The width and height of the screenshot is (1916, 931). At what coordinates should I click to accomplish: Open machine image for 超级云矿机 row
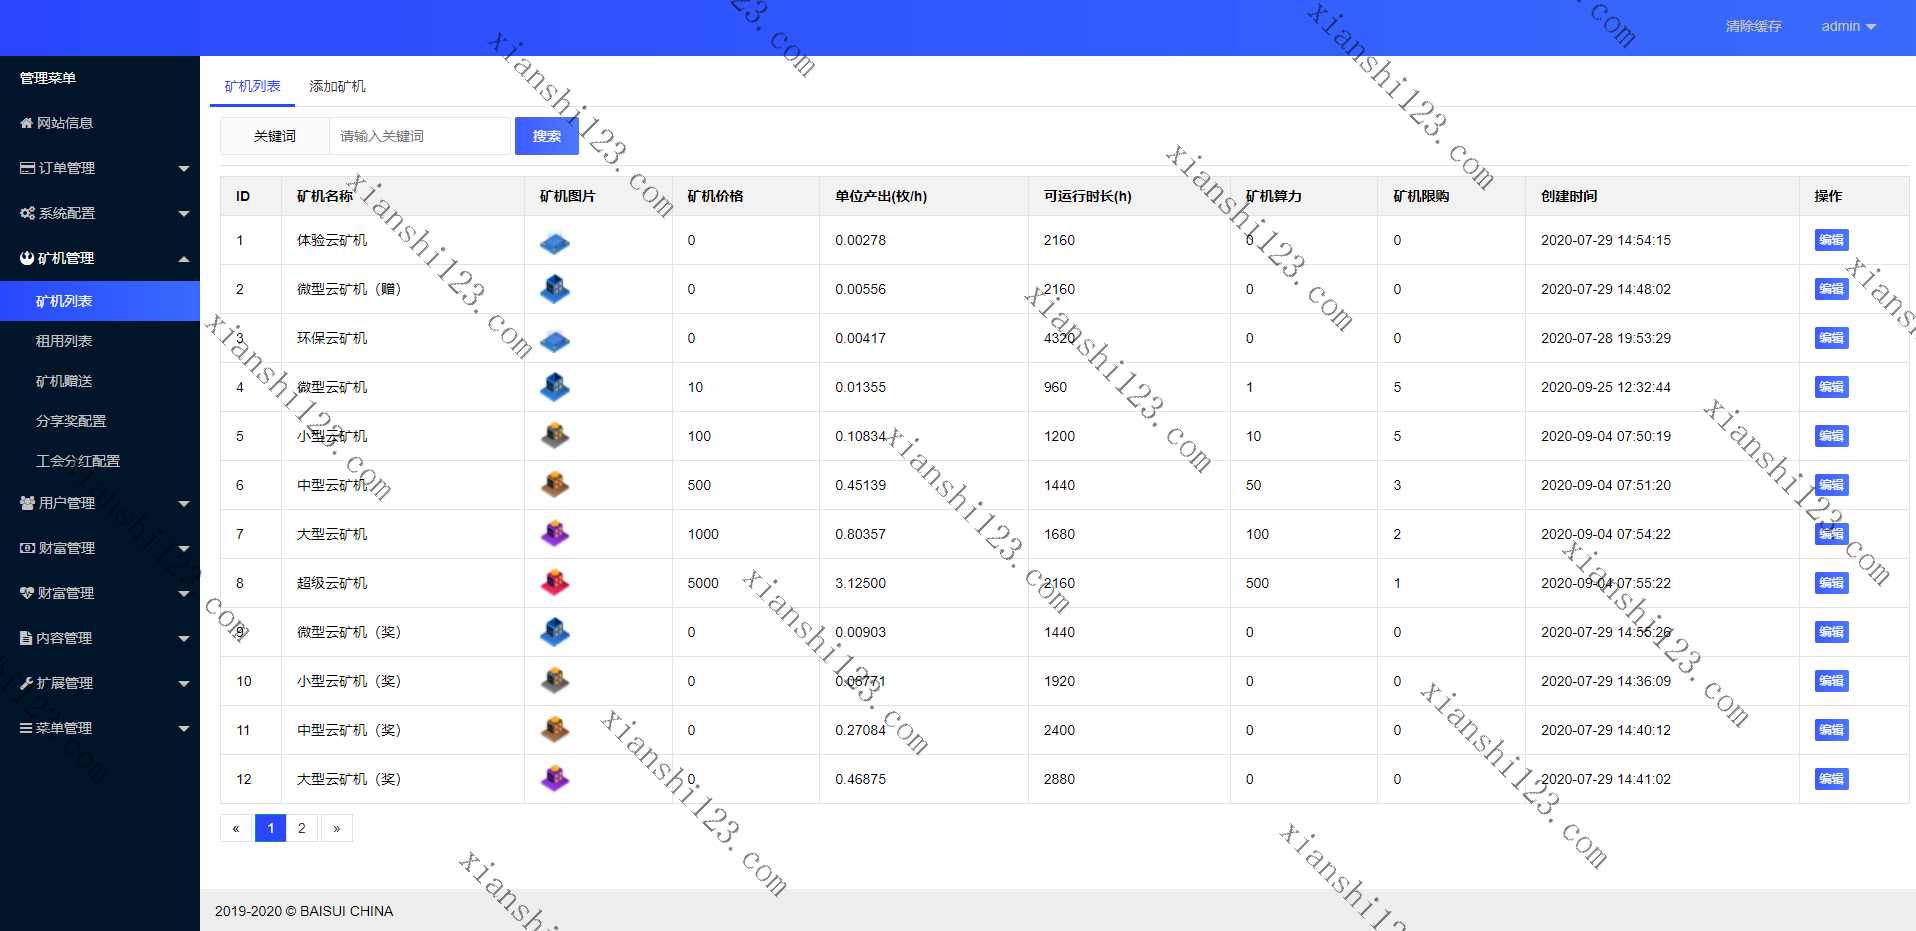[555, 583]
